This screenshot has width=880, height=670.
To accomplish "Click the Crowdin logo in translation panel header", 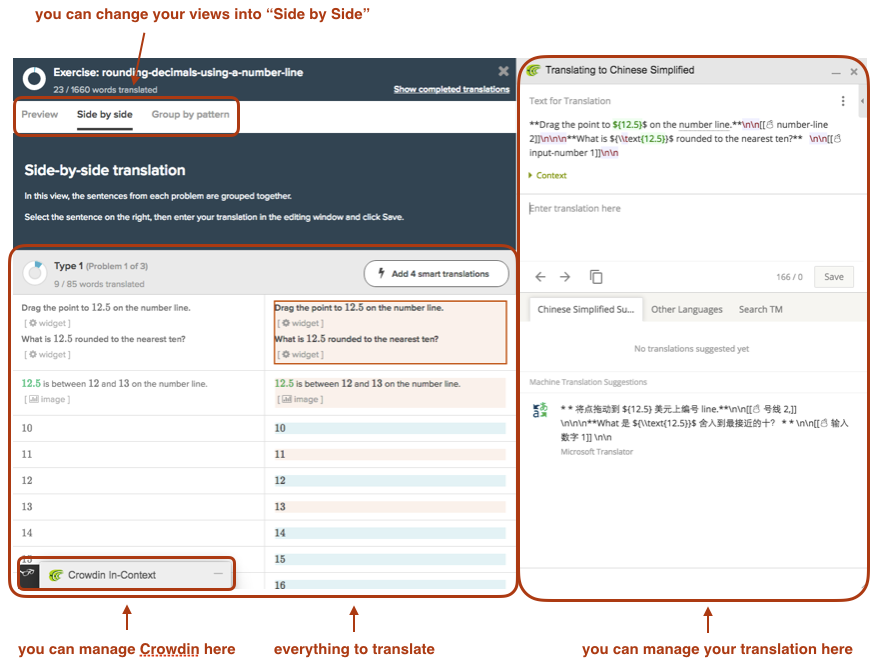I will (x=533, y=71).
